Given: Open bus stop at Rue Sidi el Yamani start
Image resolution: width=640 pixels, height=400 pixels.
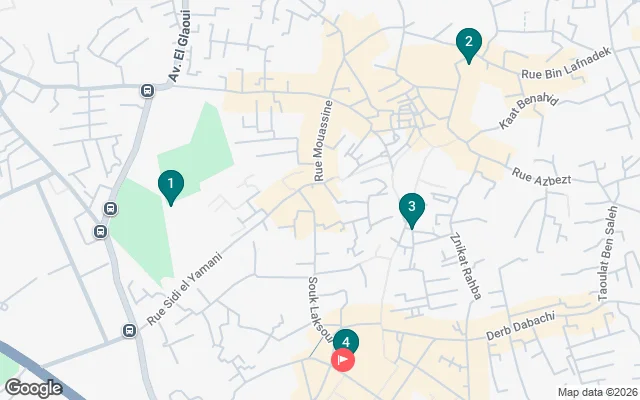Looking at the screenshot, I should (129, 330).
